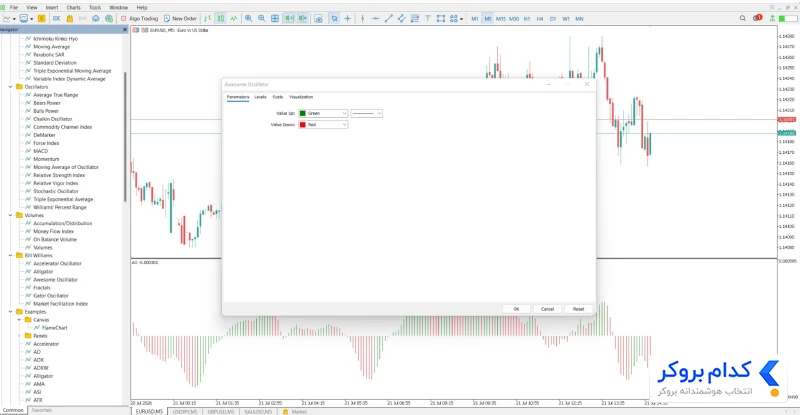Open the Value Up Green color dropdown
Screen dimensions: 800x415
click(x=323, y=113)
